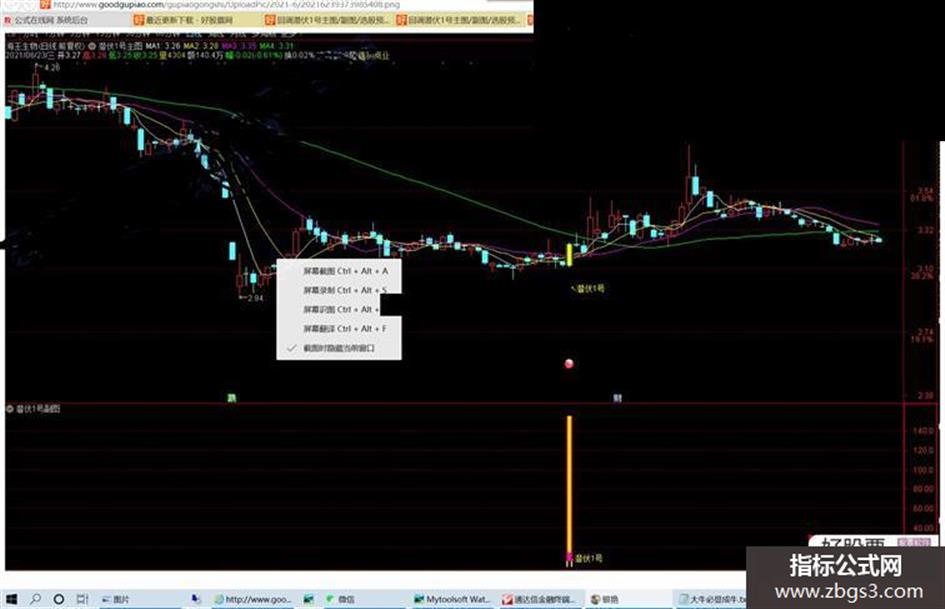Choose 屏幕识图 context menu entry
The image size is (945, 609).
point(339,310)
